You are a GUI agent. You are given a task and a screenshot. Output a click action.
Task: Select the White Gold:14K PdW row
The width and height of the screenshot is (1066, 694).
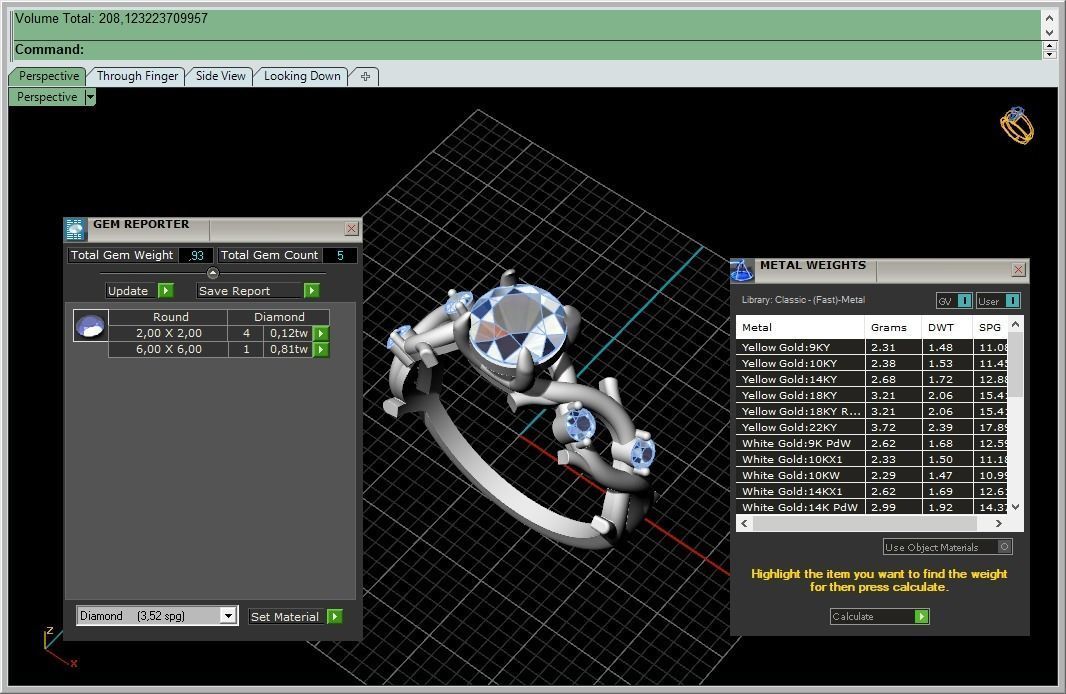[x=872, y=507]
